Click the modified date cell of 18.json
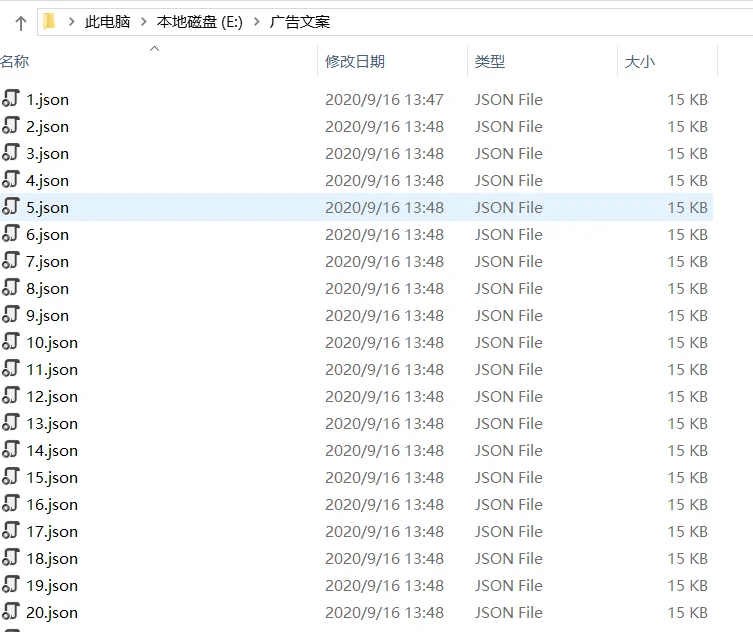The image size is (753, 632). coord(384,559)
